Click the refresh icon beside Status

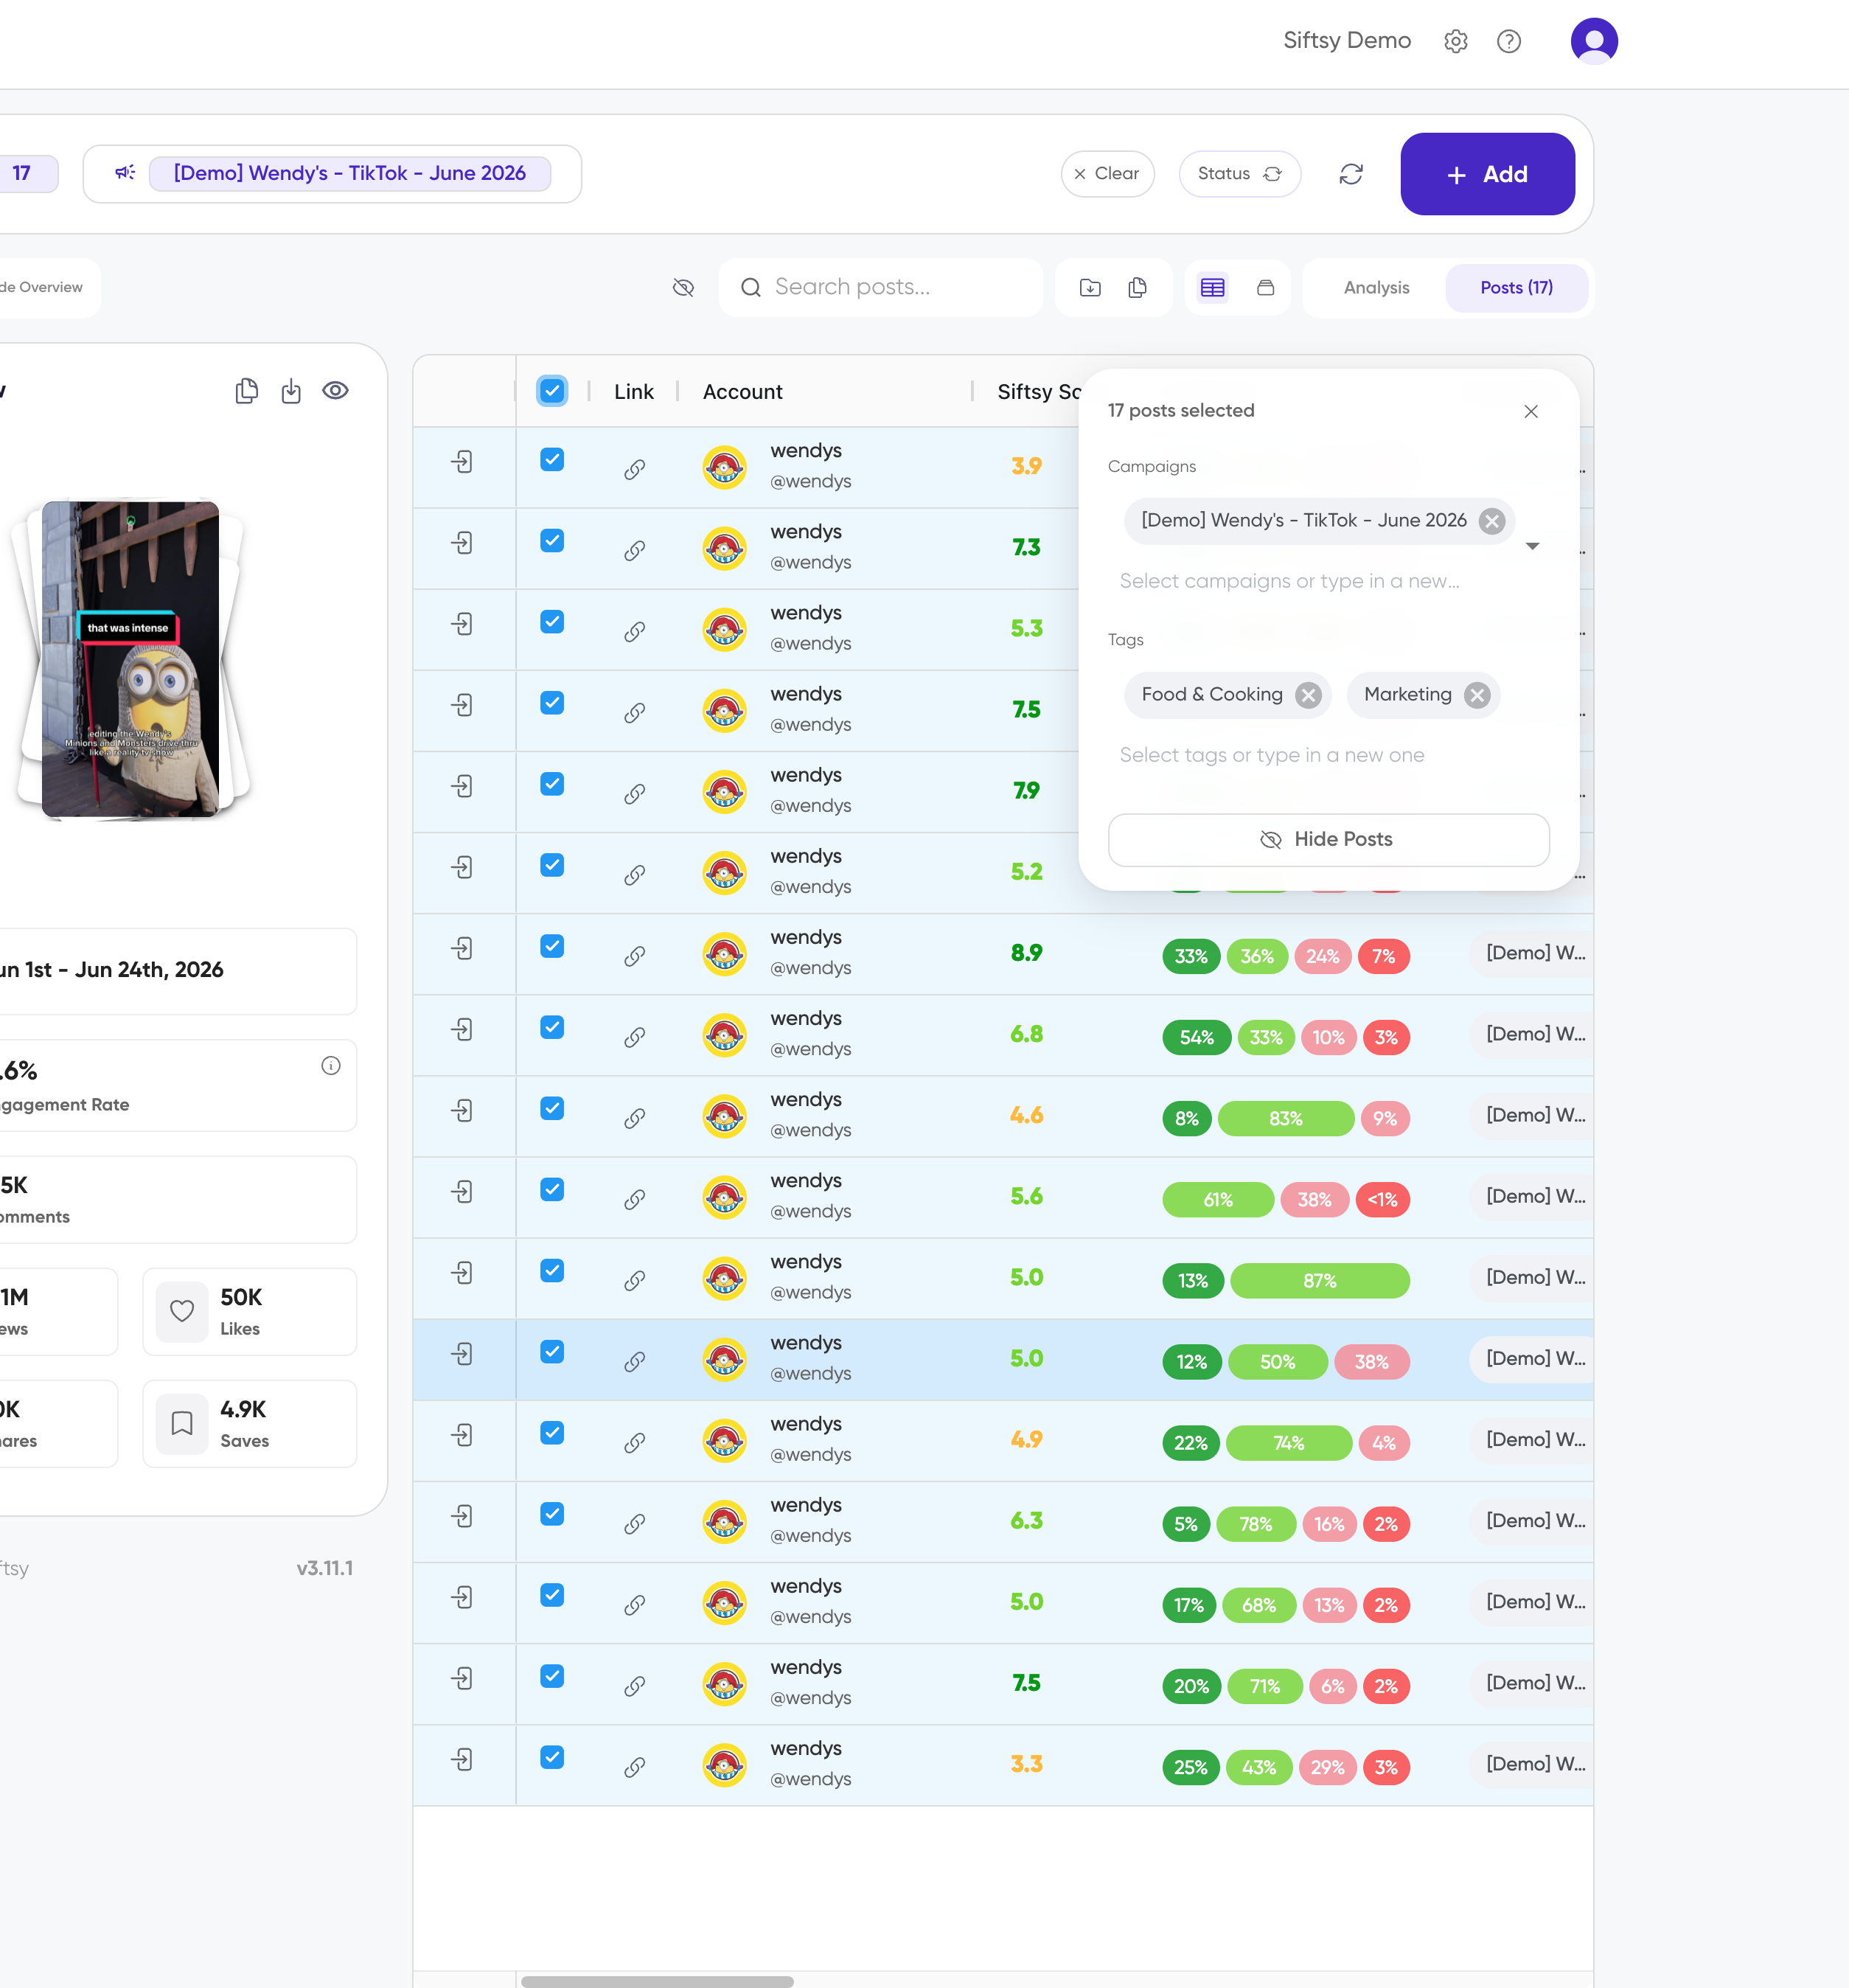pos(1350,174)
